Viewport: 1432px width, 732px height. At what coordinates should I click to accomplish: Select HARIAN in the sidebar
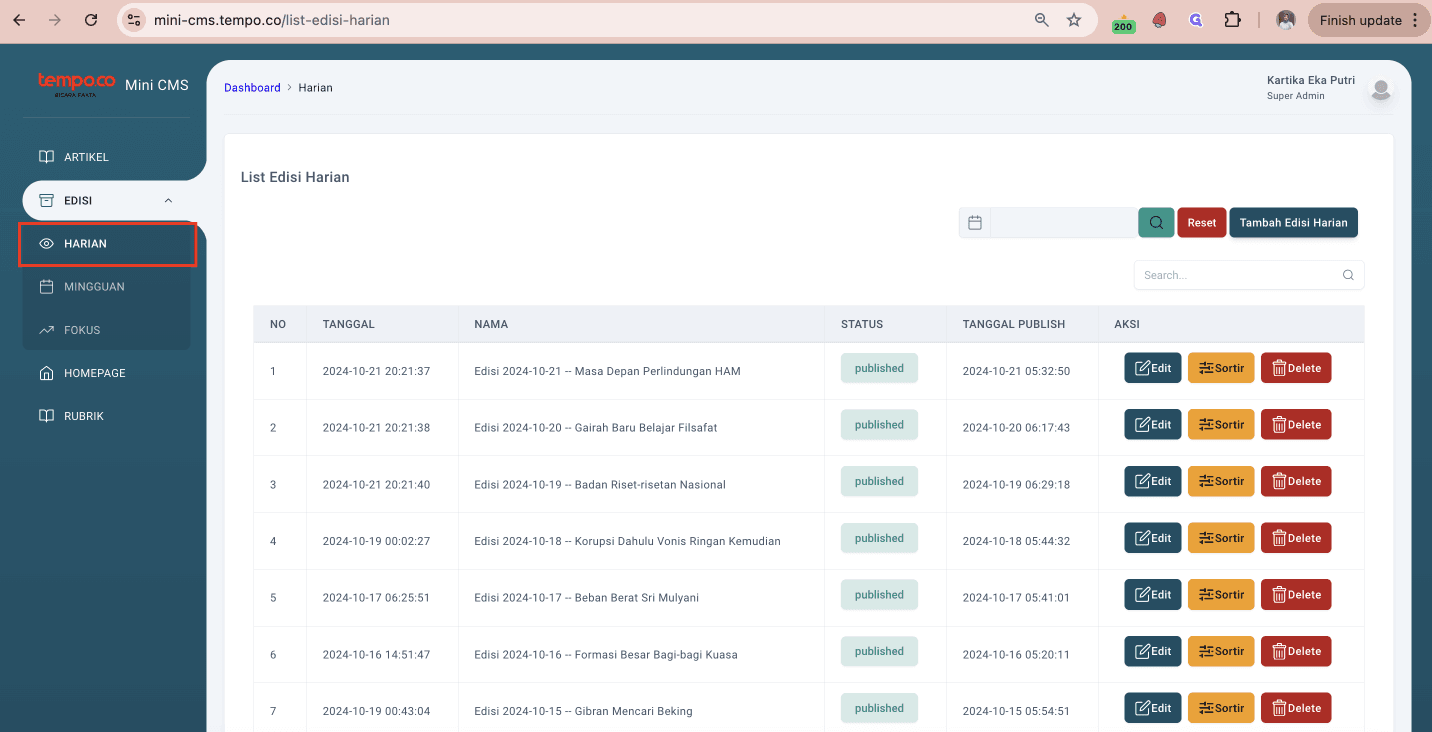click(x=108, y=244)
